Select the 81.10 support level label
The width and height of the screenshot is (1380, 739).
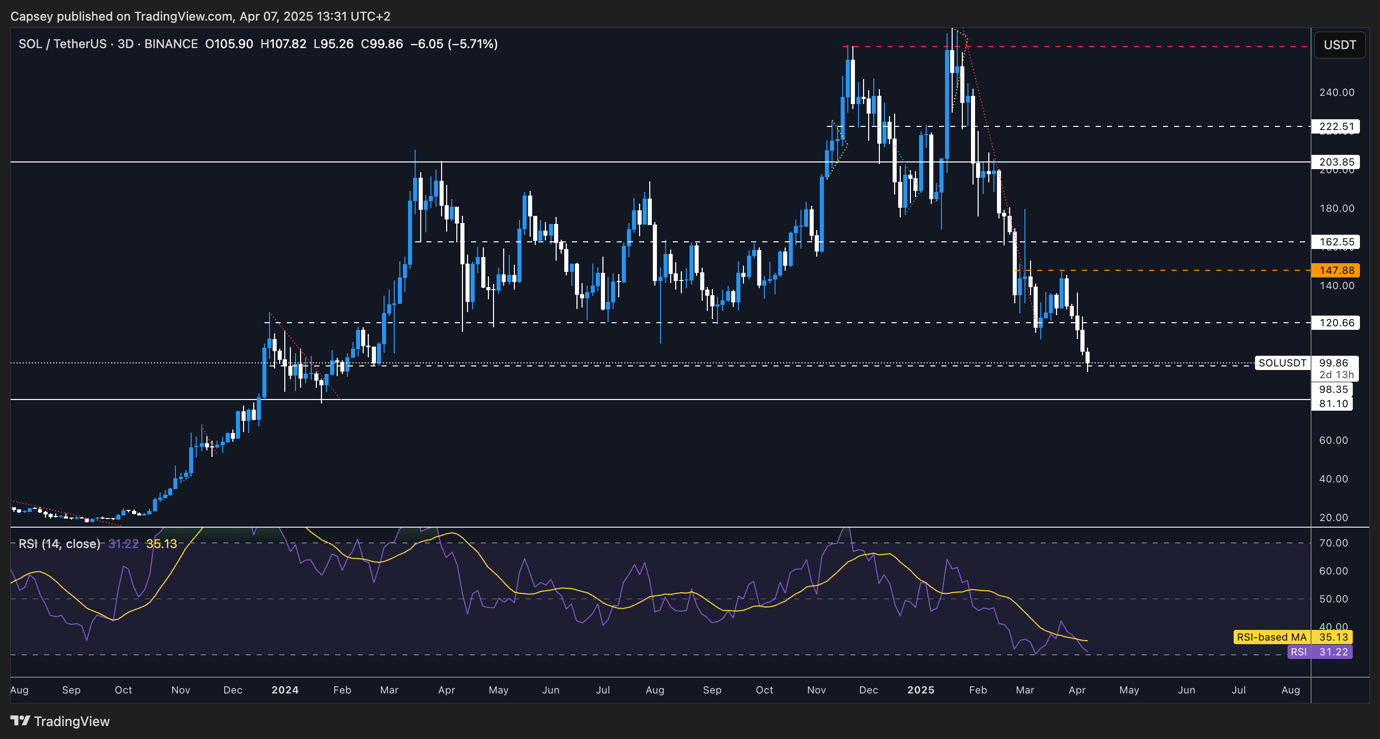tap(1335, 404)
